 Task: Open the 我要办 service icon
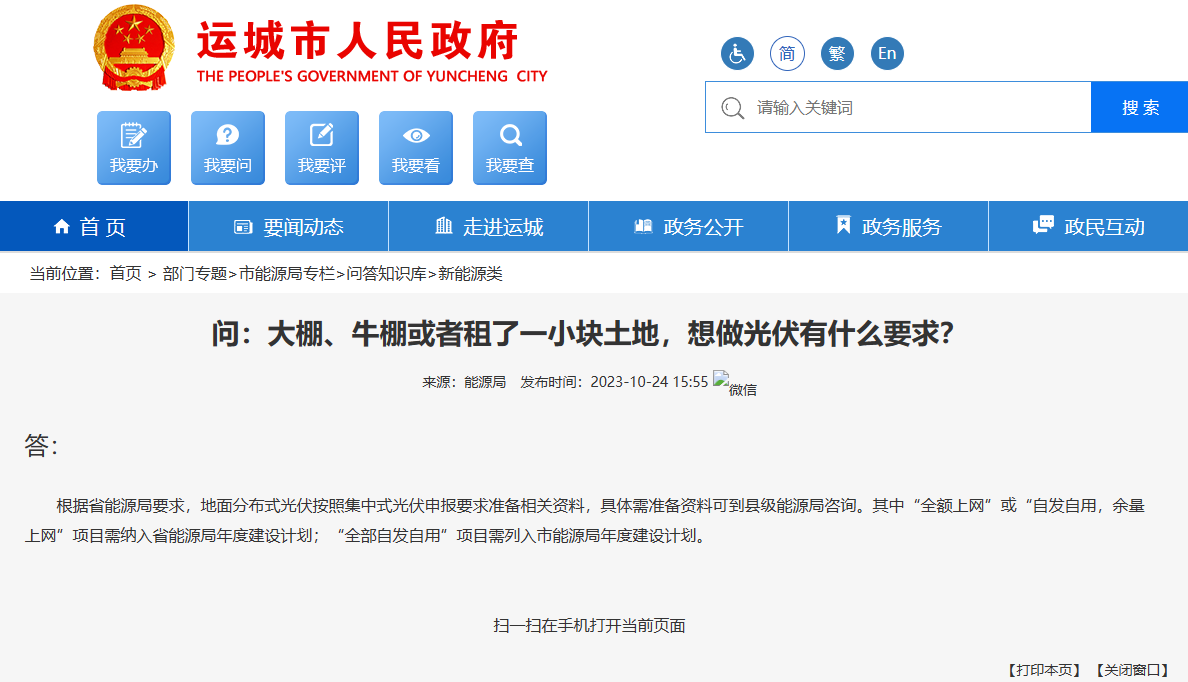click(x=134, y=148)
